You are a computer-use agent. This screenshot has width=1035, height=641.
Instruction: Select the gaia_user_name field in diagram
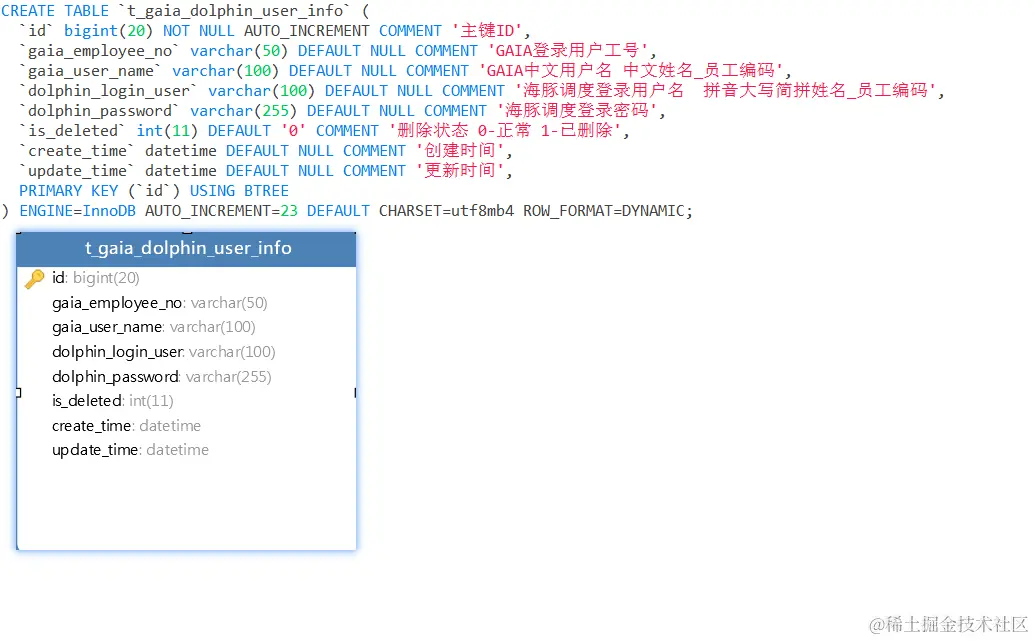click(x=154, y=327)
